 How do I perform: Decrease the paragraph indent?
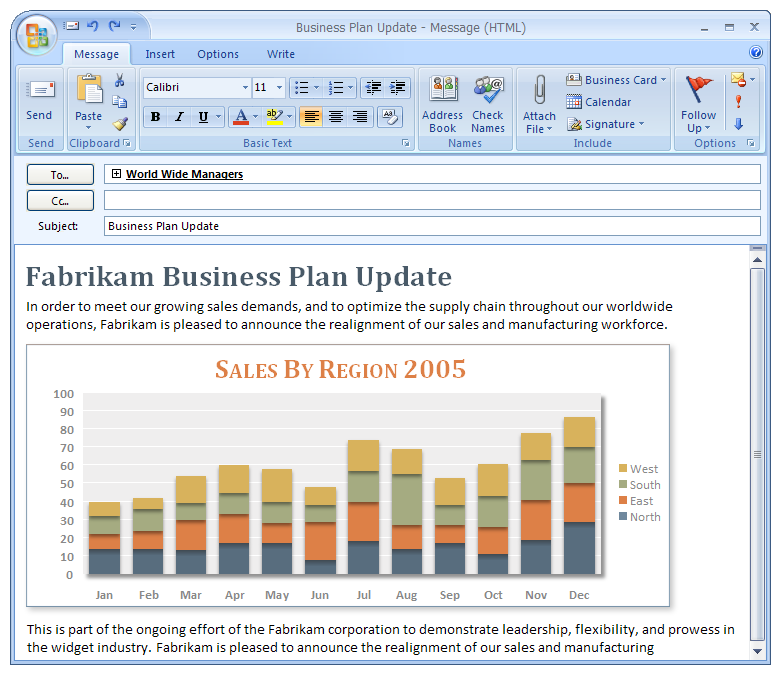tap(373, 88)
